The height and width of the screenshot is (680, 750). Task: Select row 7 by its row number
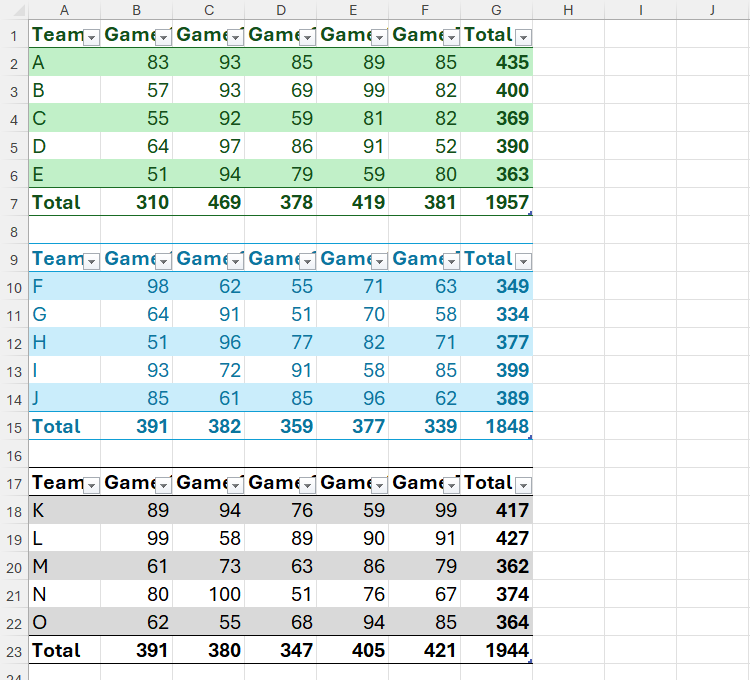[x=14, y=202]
